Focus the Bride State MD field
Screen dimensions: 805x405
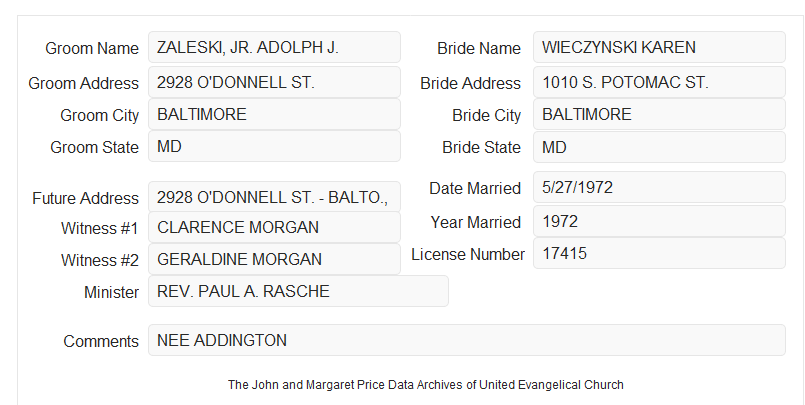[x=659, y=147]
